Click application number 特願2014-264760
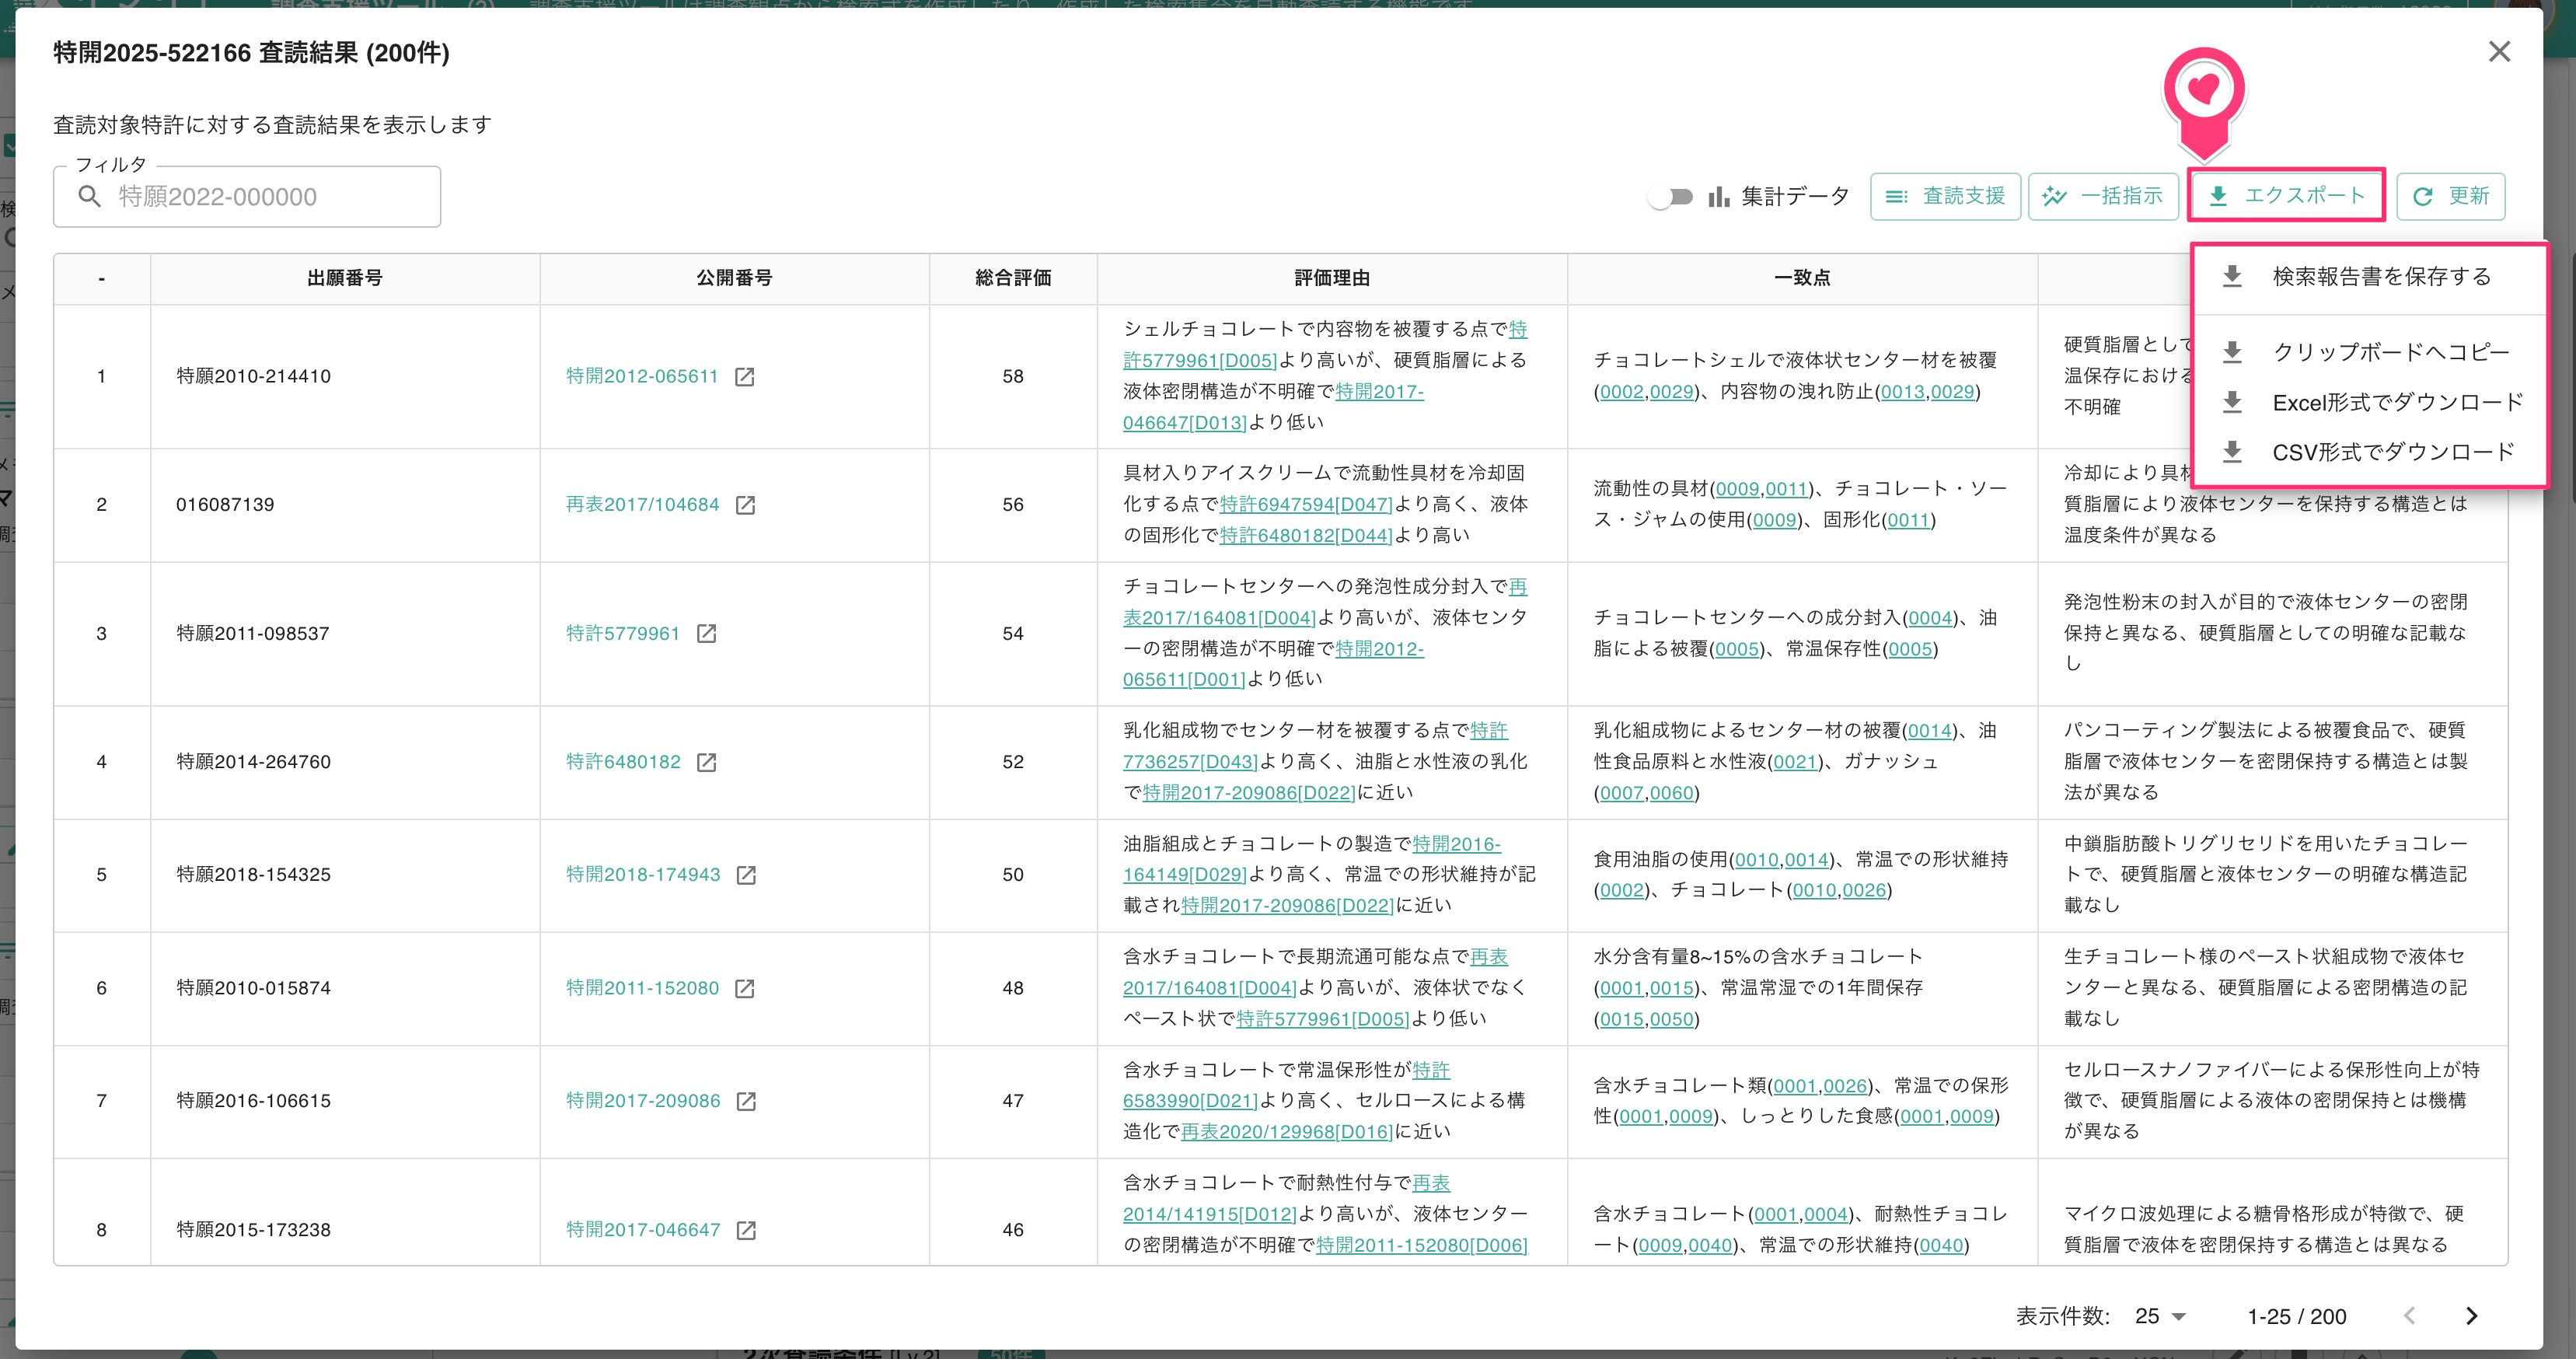This screenshot has height=1359, width=2576. tap(253, 762)
